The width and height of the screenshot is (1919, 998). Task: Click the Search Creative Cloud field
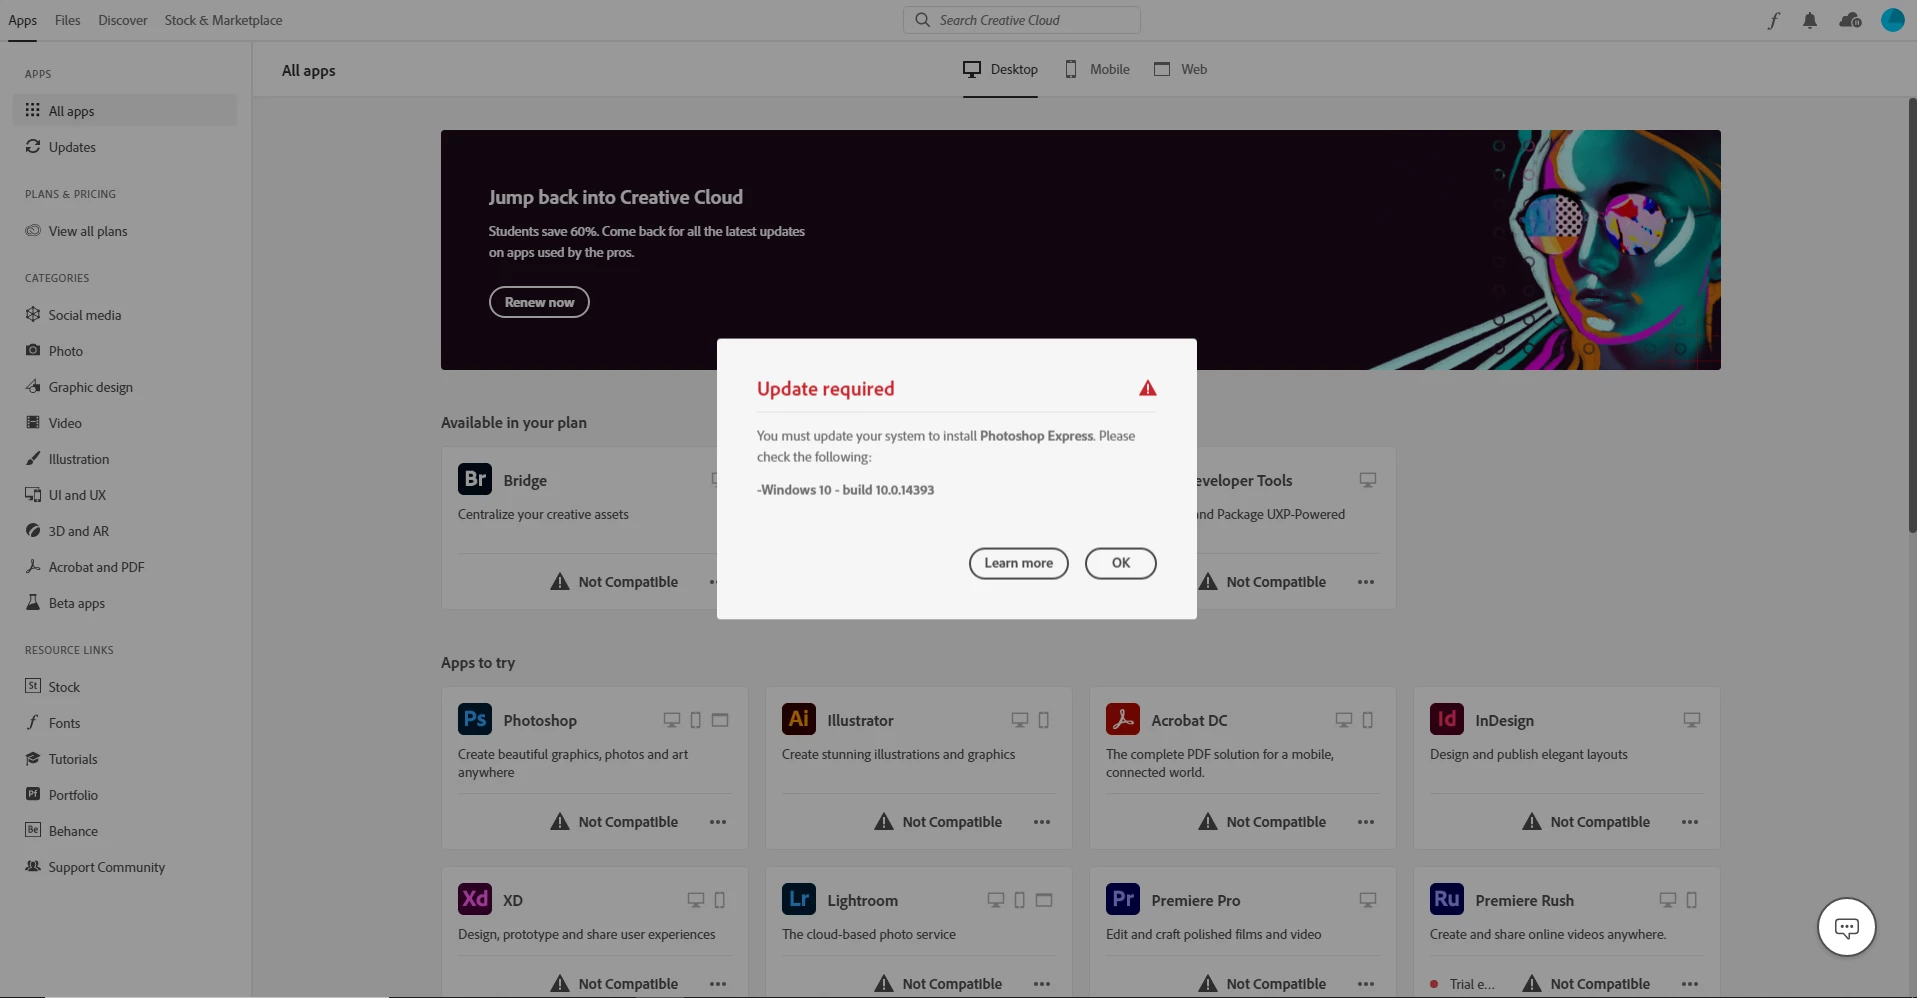point(1021,20)
